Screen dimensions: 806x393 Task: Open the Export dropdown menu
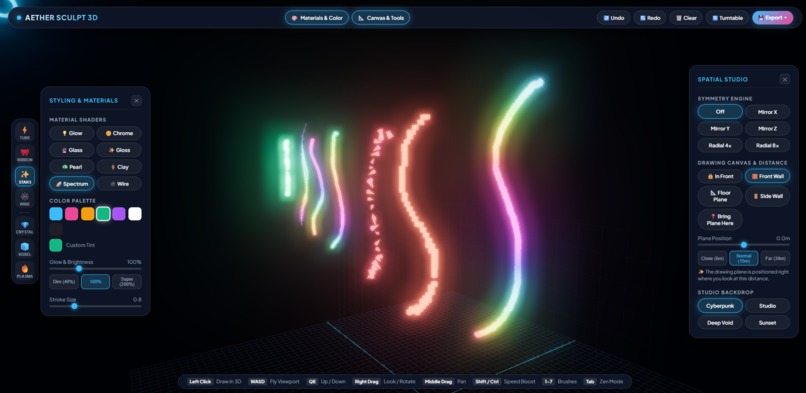click(x=773, y=18)
